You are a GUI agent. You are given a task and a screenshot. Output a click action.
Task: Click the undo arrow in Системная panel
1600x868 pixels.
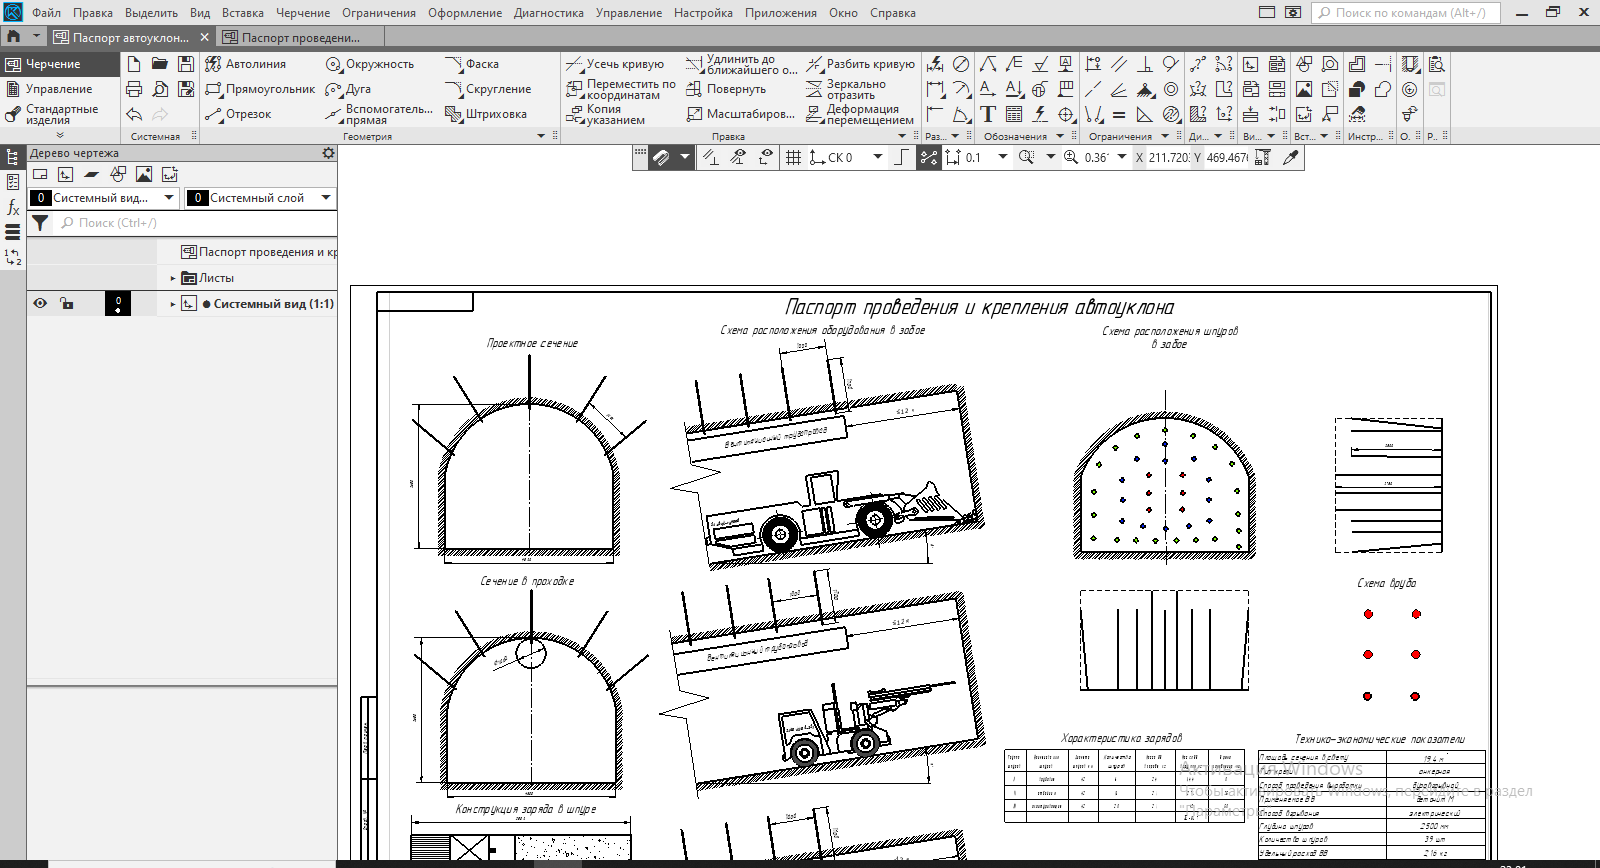click(134, 114)
